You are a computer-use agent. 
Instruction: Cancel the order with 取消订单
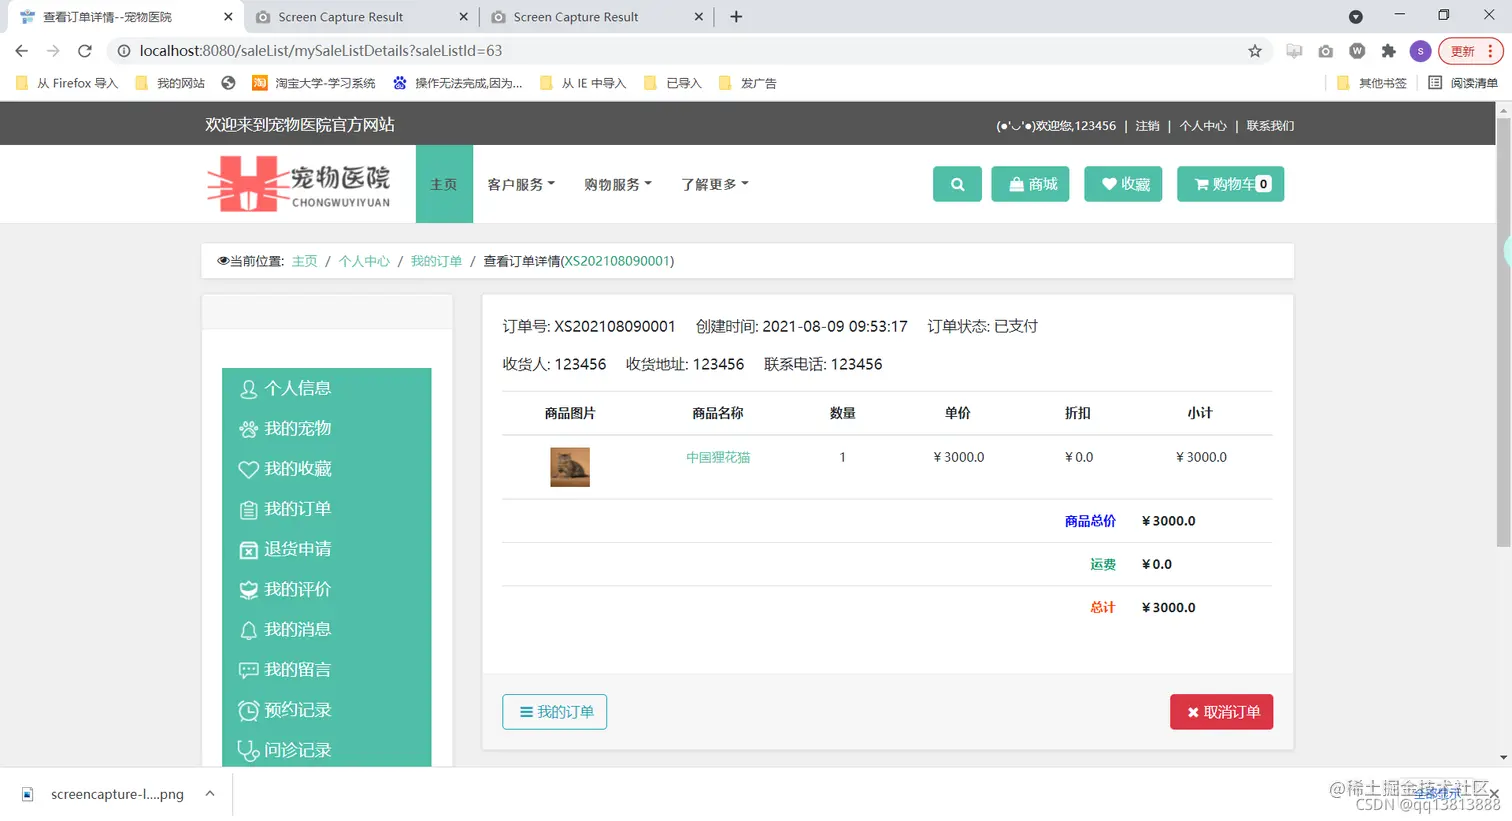point(1221,711)
